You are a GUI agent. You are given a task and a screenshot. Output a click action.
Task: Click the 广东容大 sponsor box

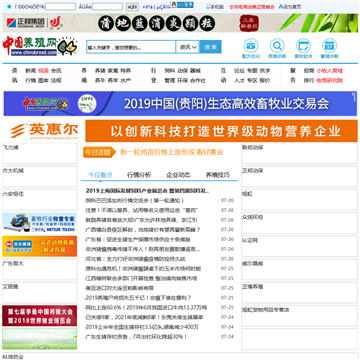point(40,269)
